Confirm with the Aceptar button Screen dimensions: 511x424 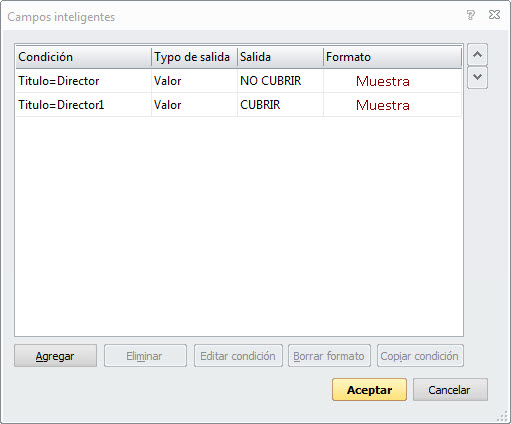[x=369, y=390]
